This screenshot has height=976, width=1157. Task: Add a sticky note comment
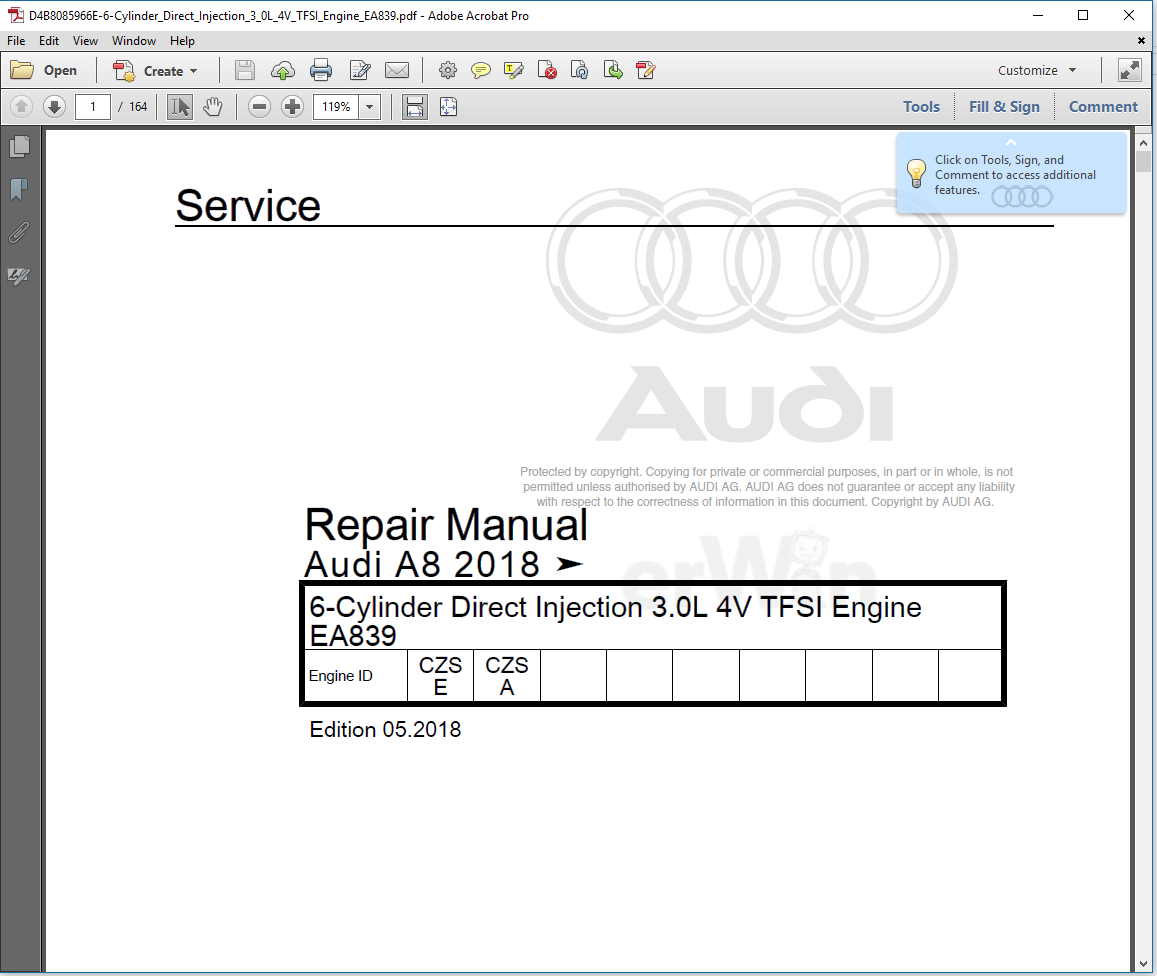(480, 71)
